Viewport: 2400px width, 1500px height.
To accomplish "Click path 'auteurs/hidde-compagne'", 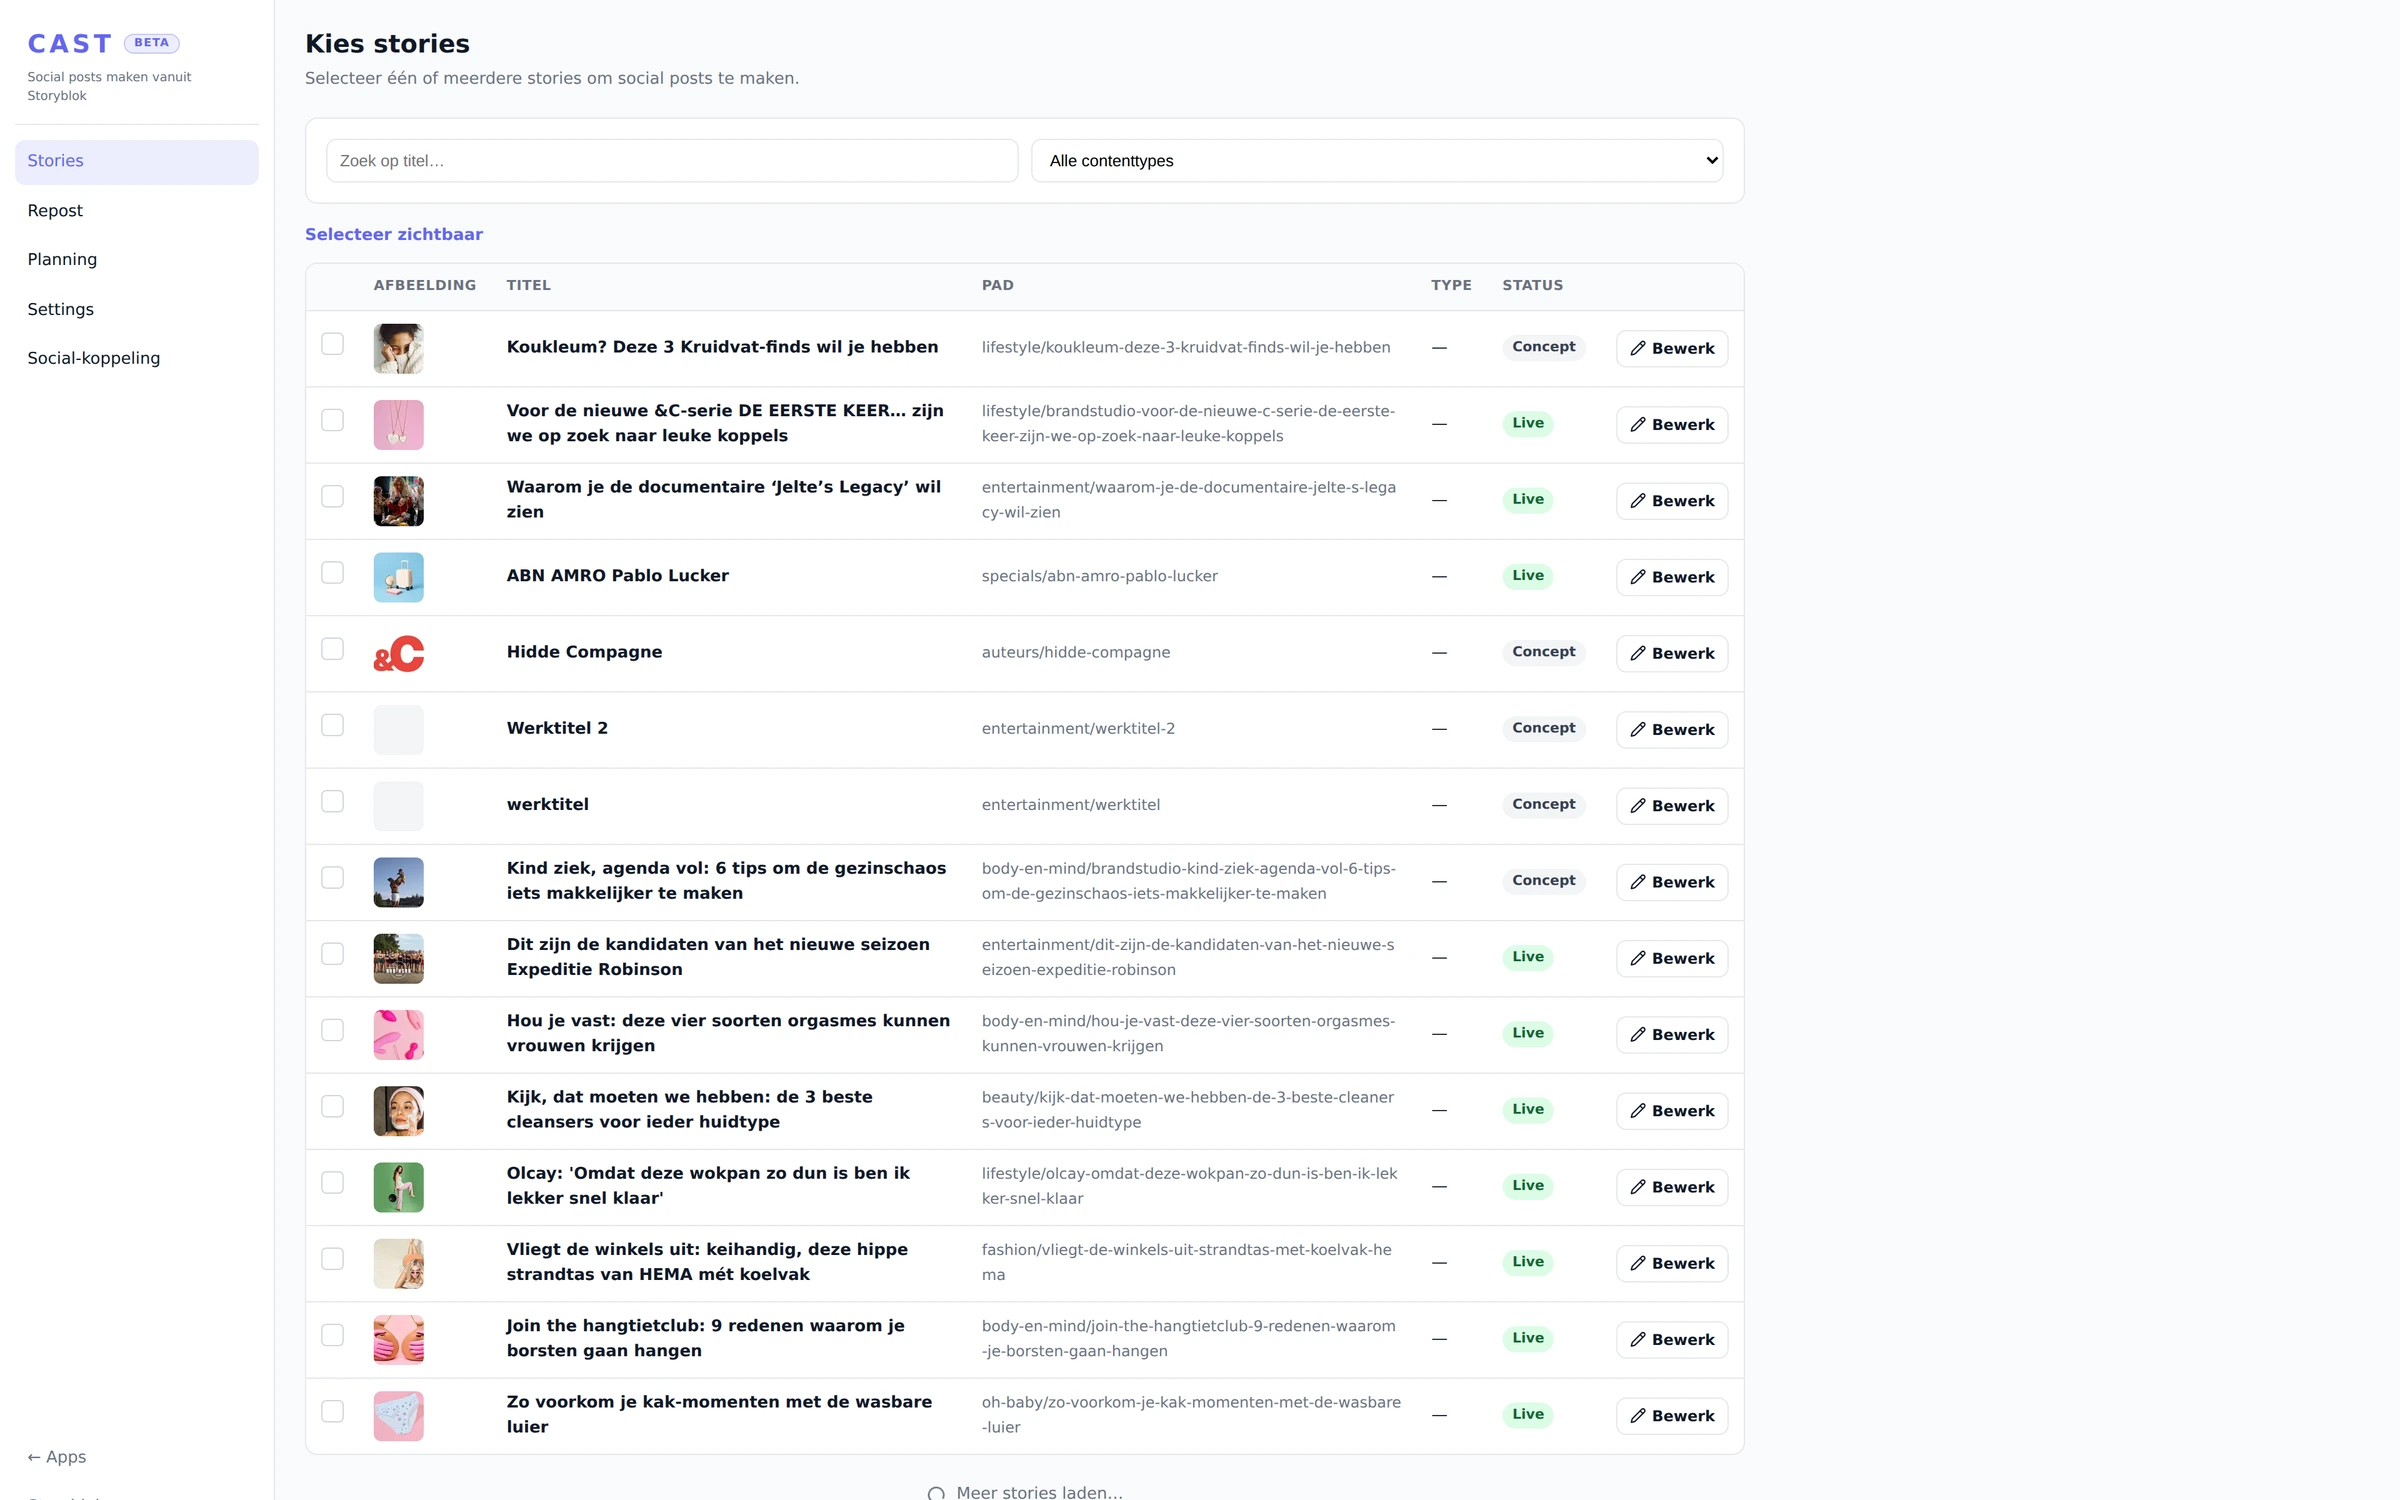I will click(1075, 652).
